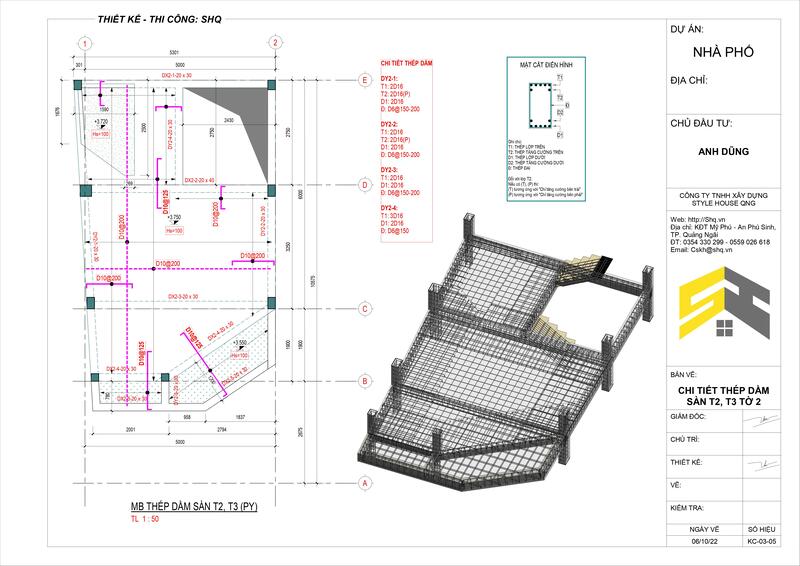
Task: Click the BẢN VẼ: label
Action: coord(683,375)
